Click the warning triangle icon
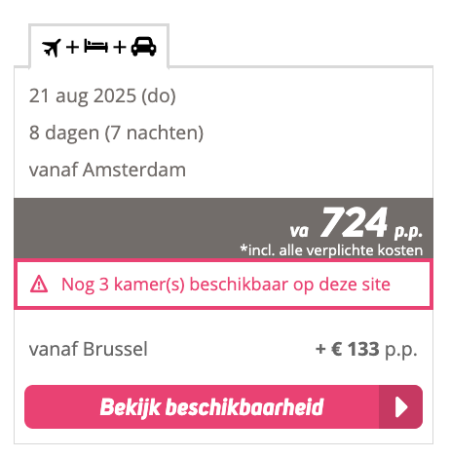This screenshot has width=450, height=458. coord(39,284)
